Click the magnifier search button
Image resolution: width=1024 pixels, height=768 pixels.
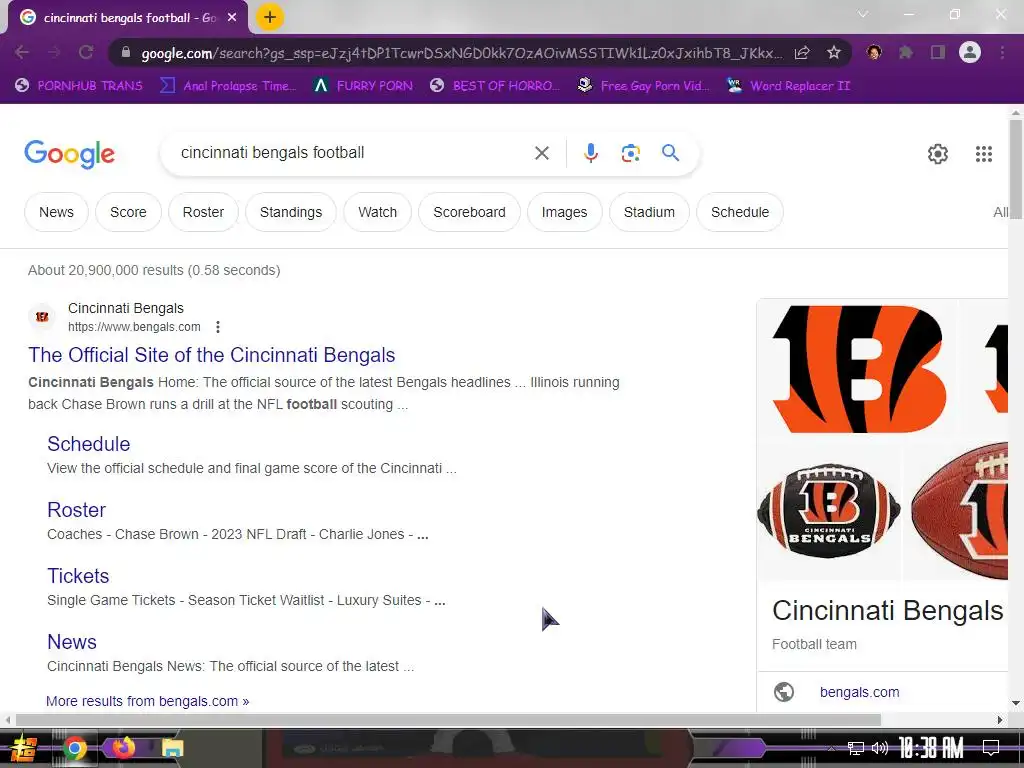coord(671,153)
